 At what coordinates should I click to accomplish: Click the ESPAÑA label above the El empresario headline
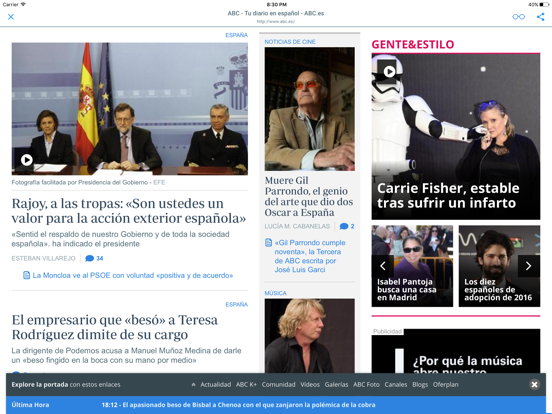[x=237, y=305]
